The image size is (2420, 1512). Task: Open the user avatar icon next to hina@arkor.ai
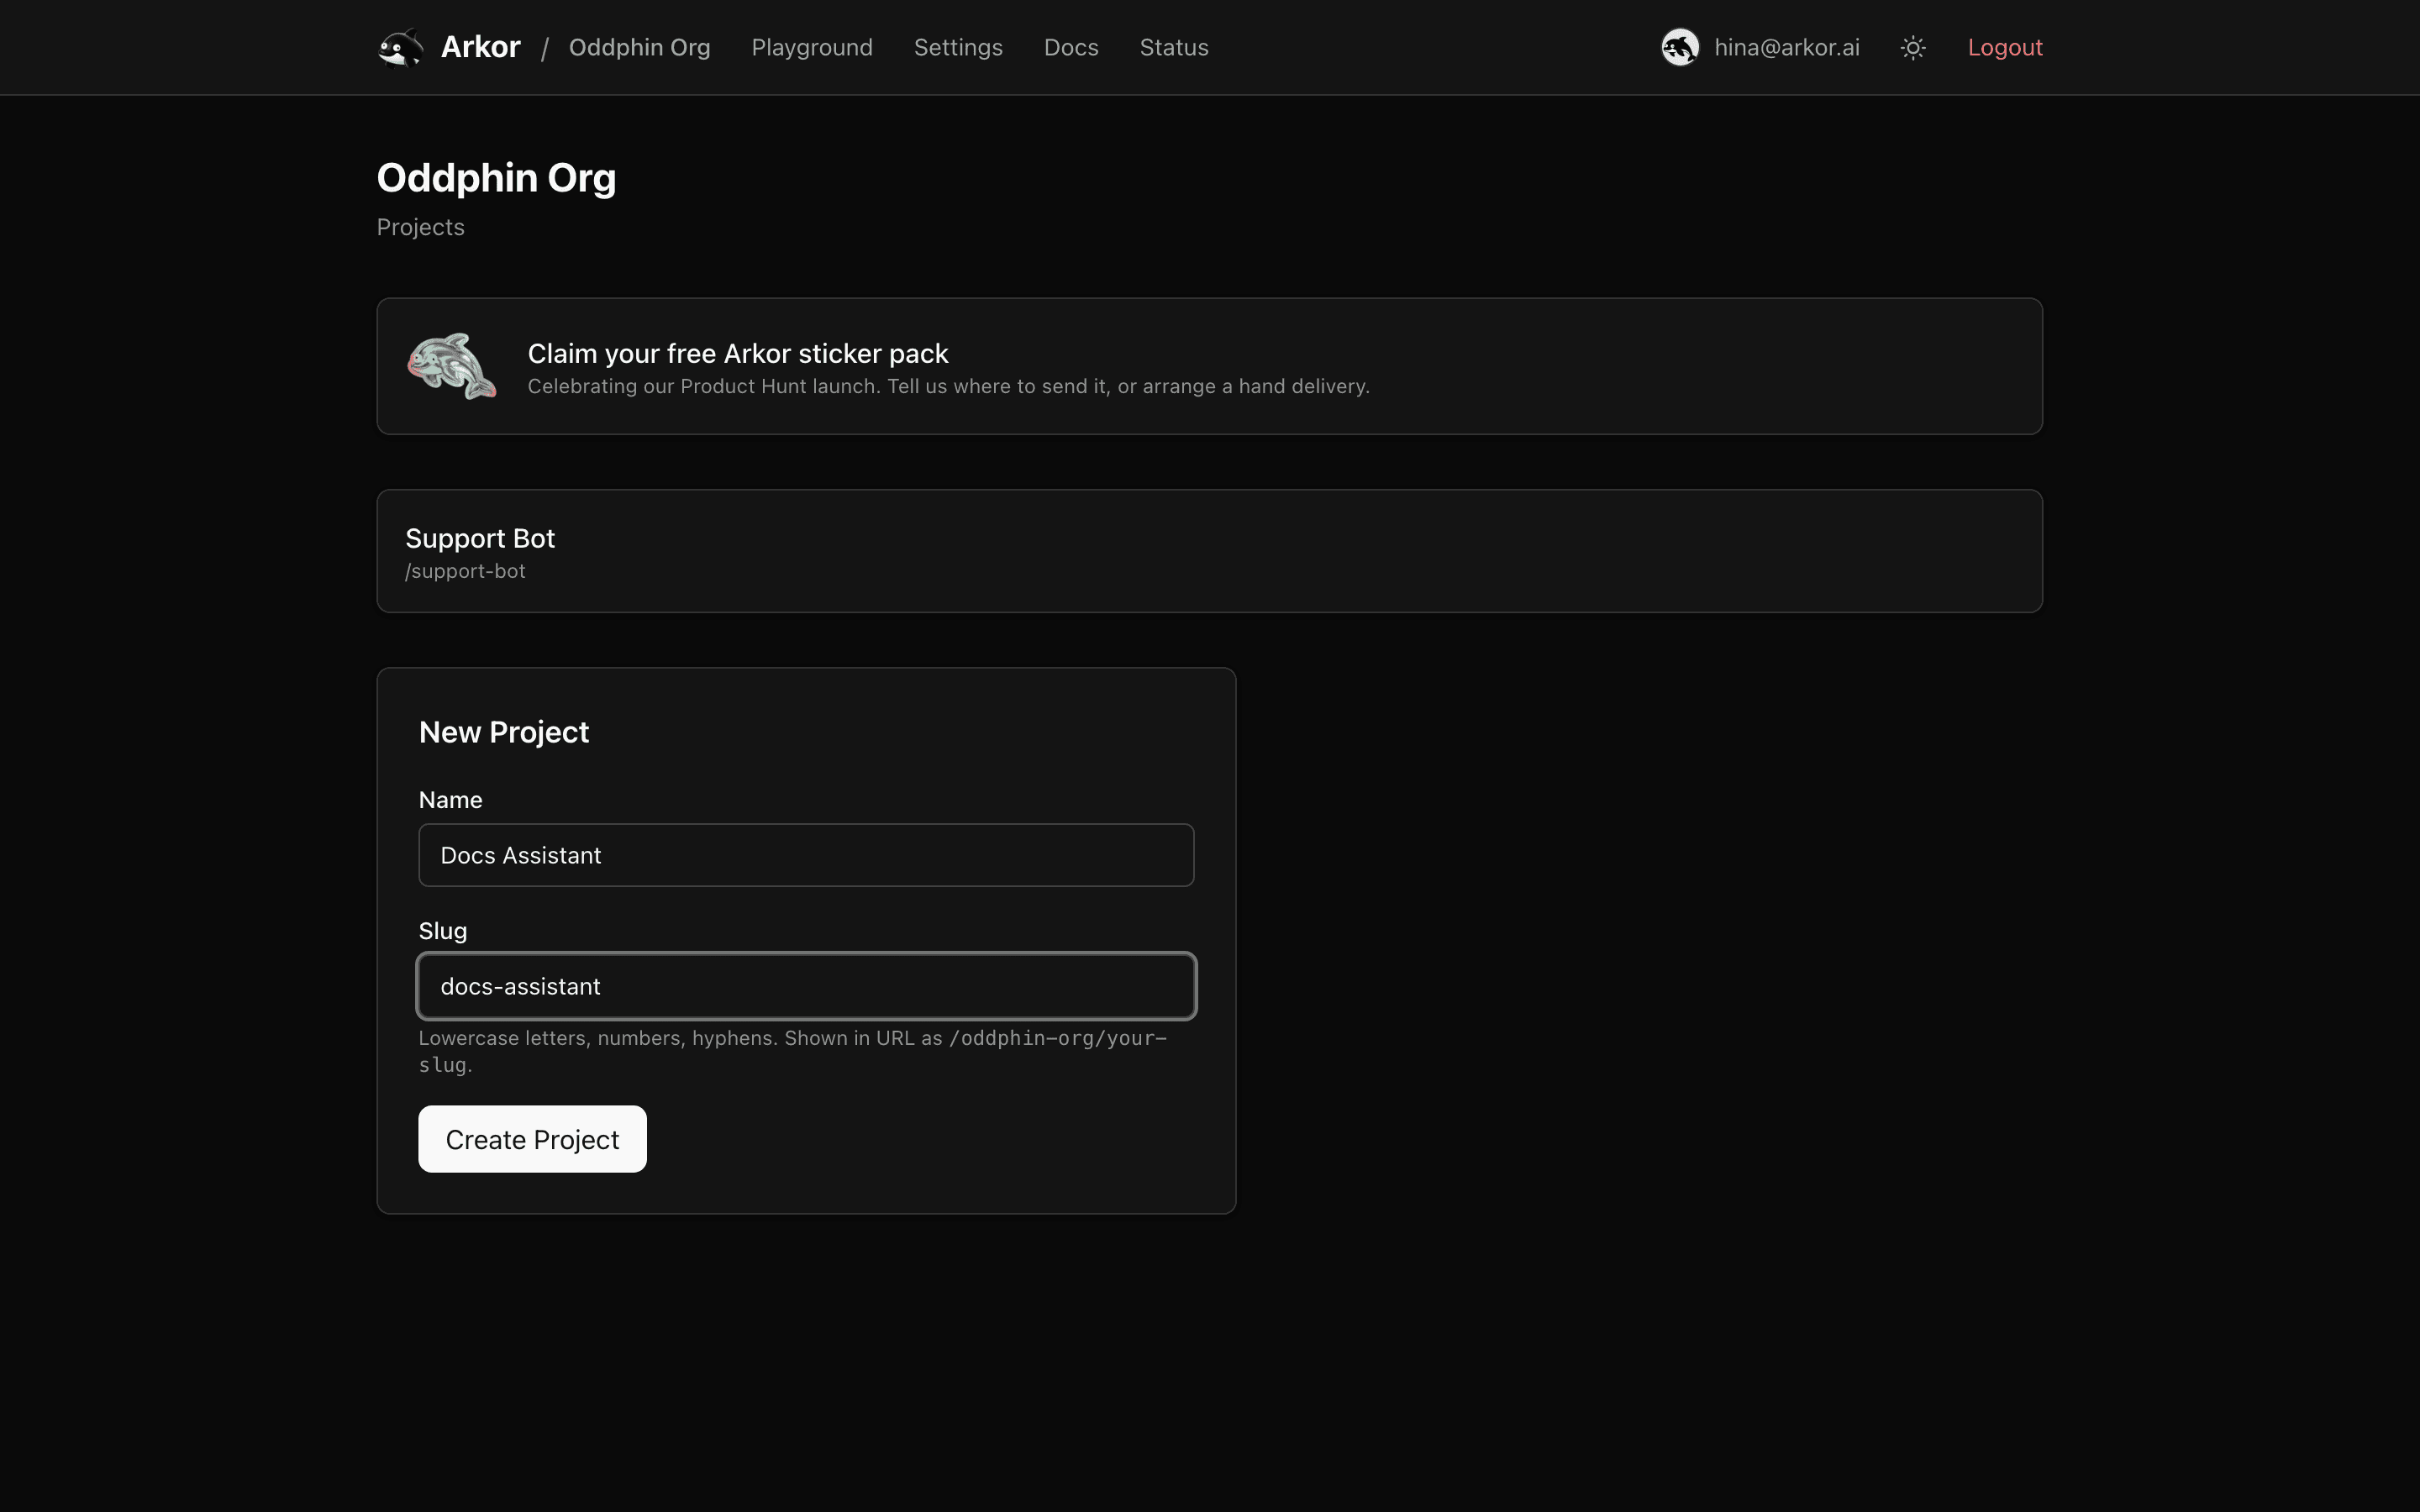click(x=1680, y=47)
